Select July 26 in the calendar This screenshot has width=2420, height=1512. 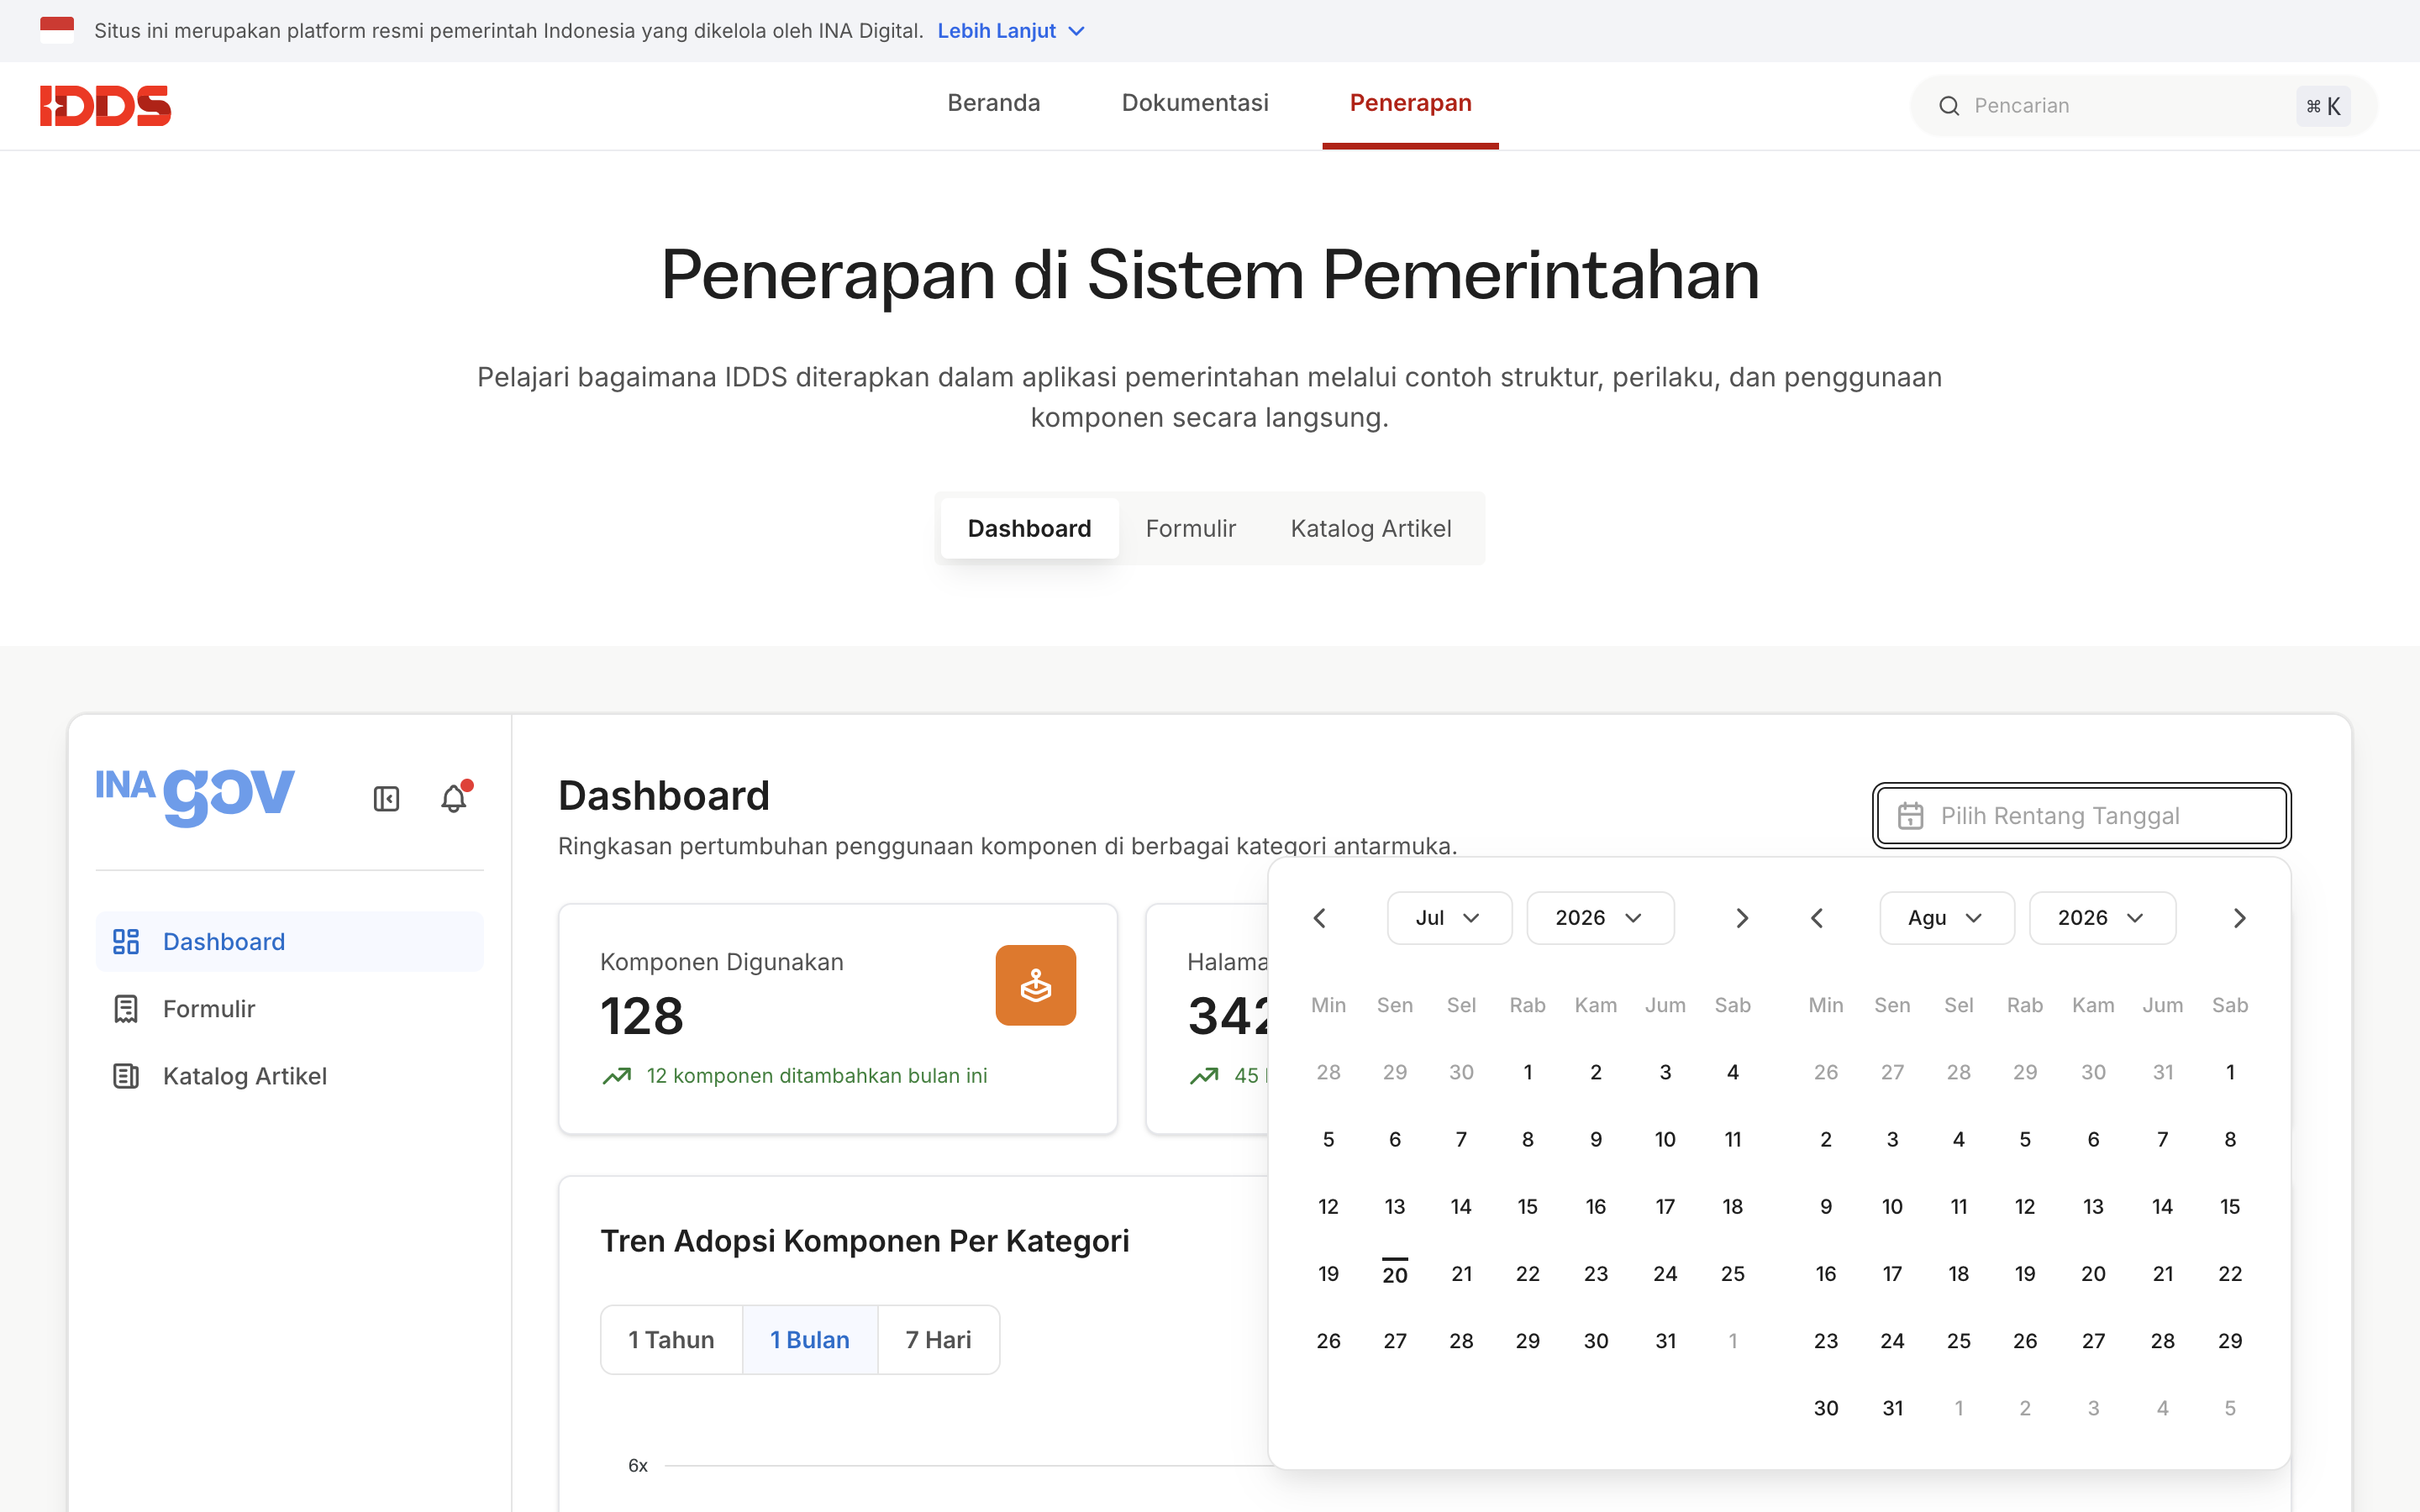click(1328, 1341)
